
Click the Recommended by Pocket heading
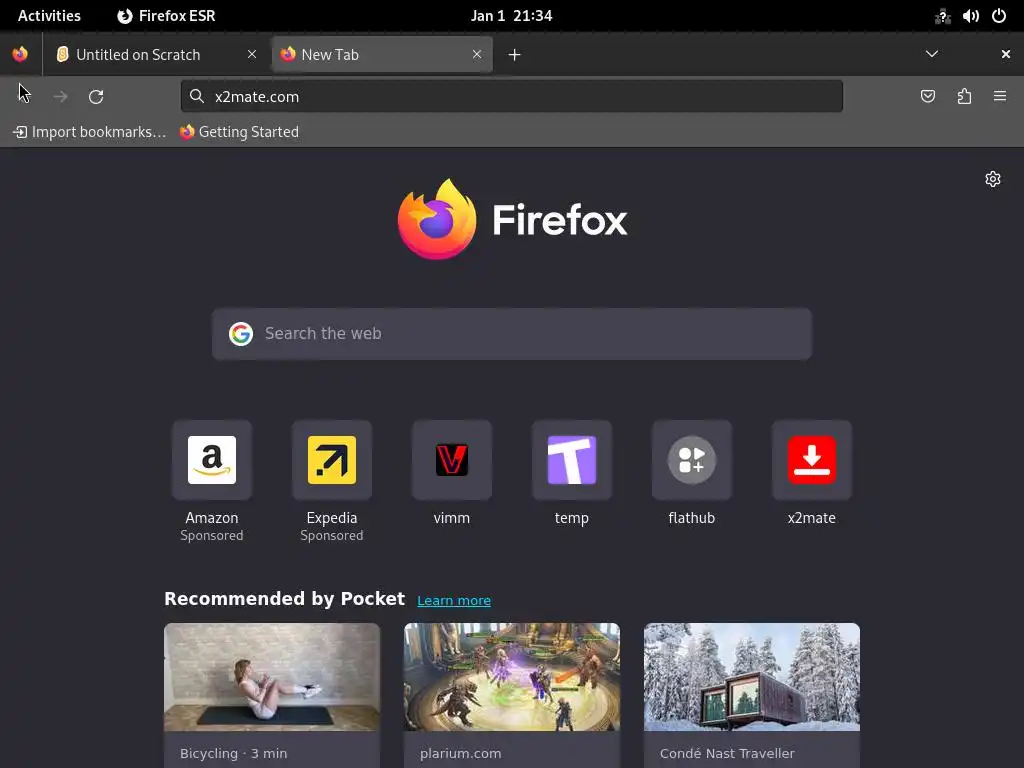pos(284,599)
